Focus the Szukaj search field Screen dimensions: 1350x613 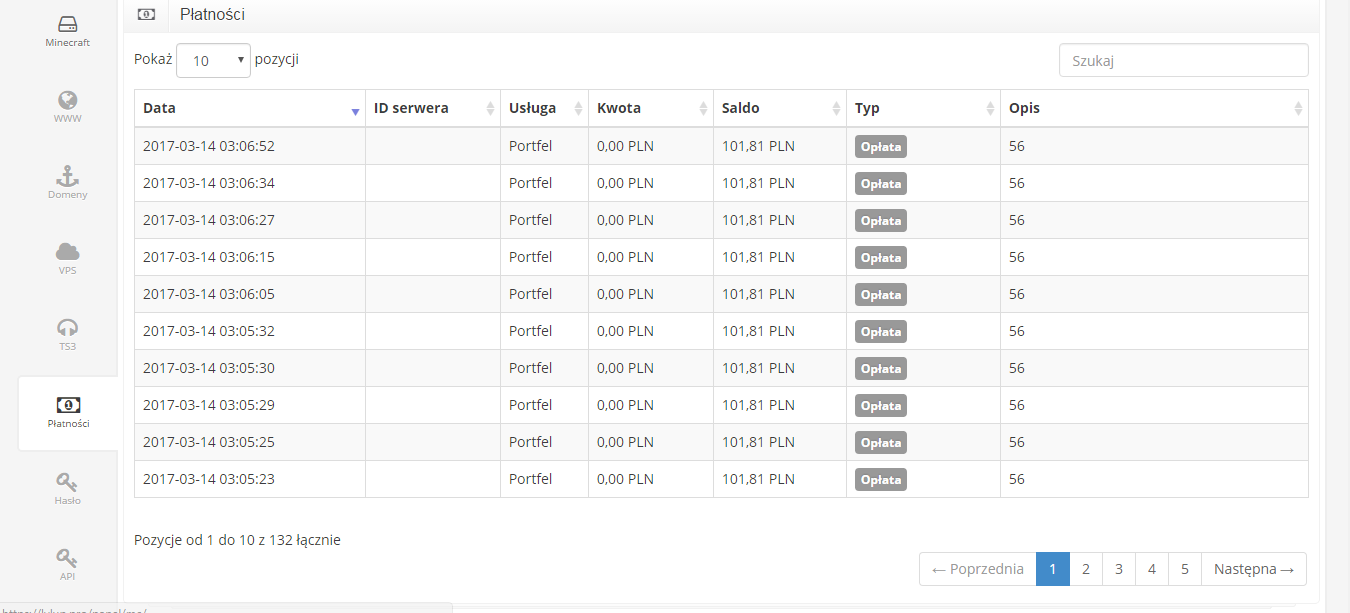click(x=1183, y=60)
